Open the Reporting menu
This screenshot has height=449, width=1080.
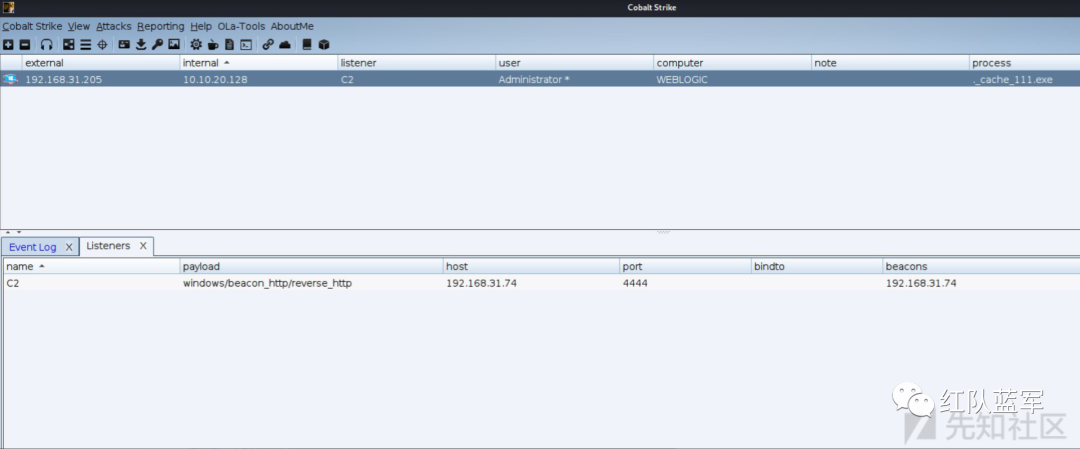click(x=160, y=26)
